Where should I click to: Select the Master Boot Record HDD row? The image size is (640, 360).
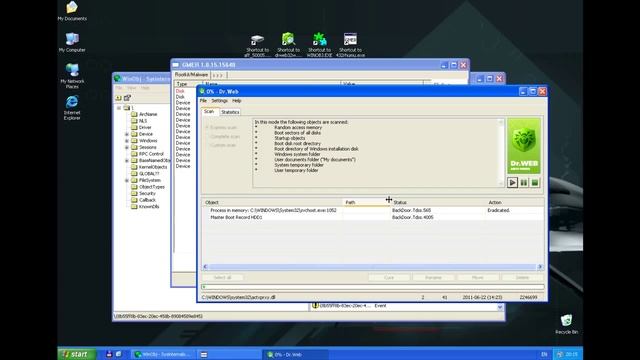[x=373, y=218]
